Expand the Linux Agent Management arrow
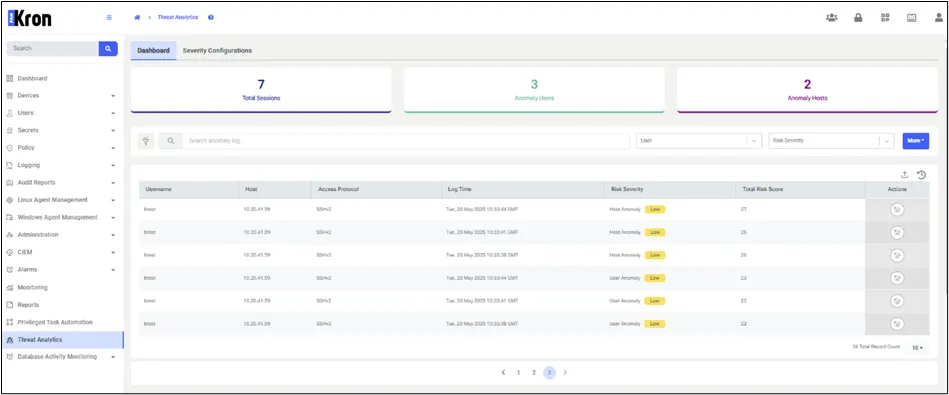The height and width of the screenshot is (395, 949). pyautogui.click(x=113, y=200)
